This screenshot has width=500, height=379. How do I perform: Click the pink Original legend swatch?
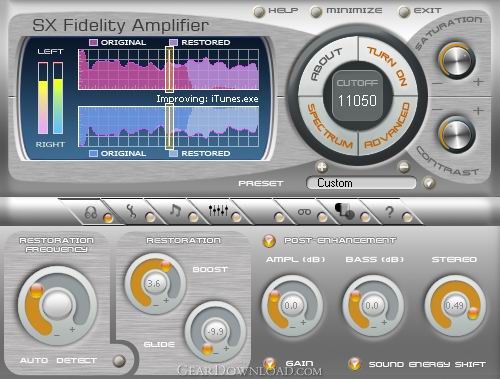[94, 42]
